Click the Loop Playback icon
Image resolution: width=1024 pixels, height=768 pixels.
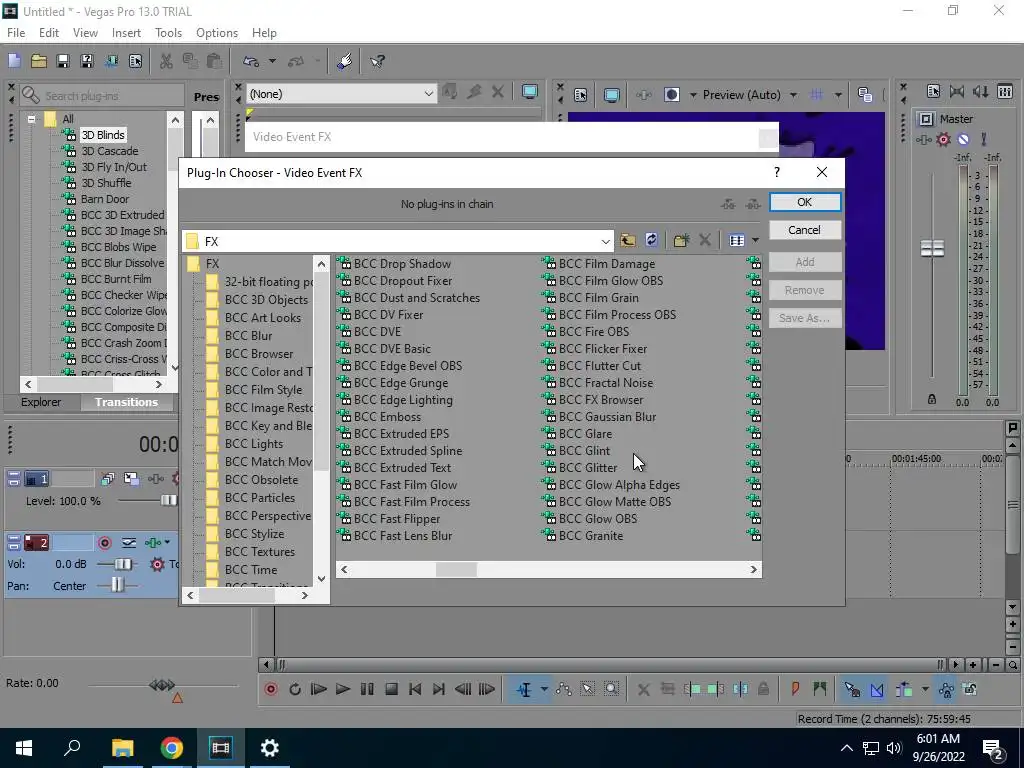(x=295, y=689)
